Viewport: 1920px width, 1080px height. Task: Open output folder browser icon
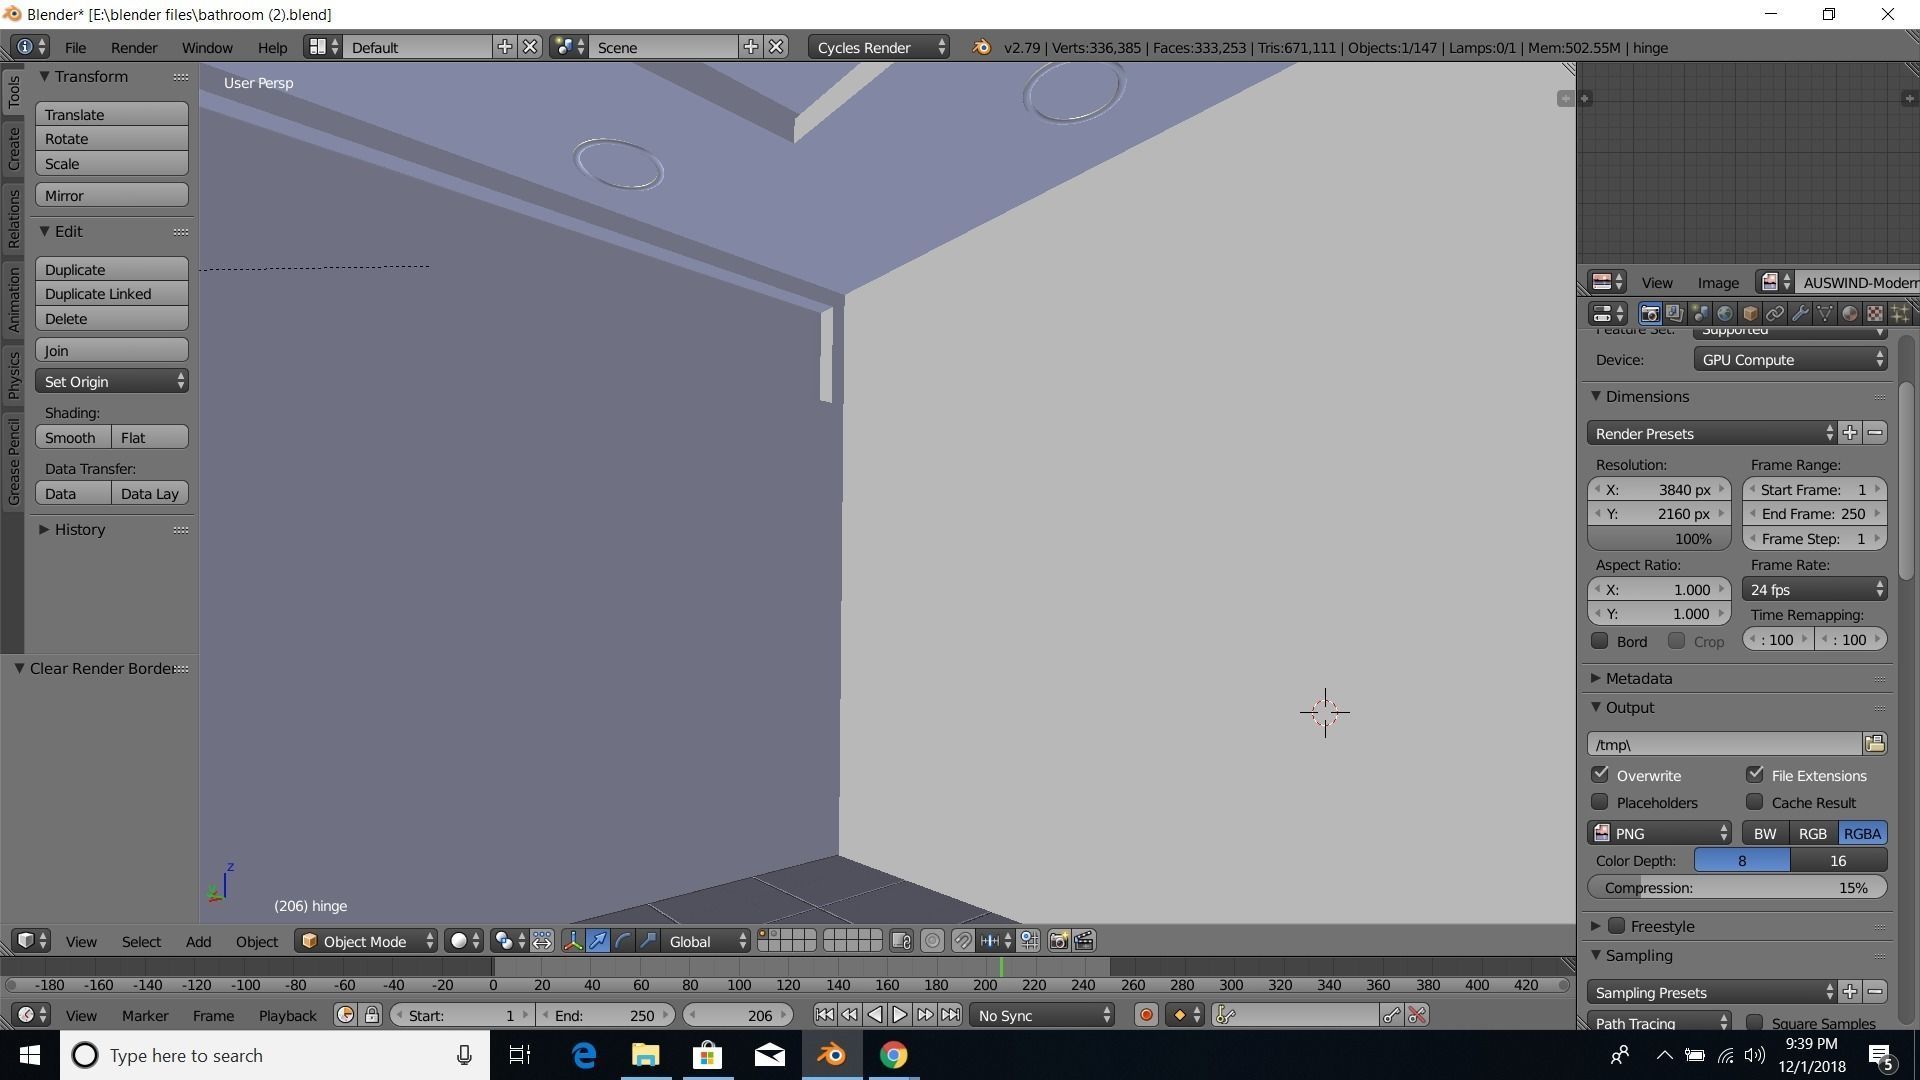pyautogui.click(x=1874, y=743)
